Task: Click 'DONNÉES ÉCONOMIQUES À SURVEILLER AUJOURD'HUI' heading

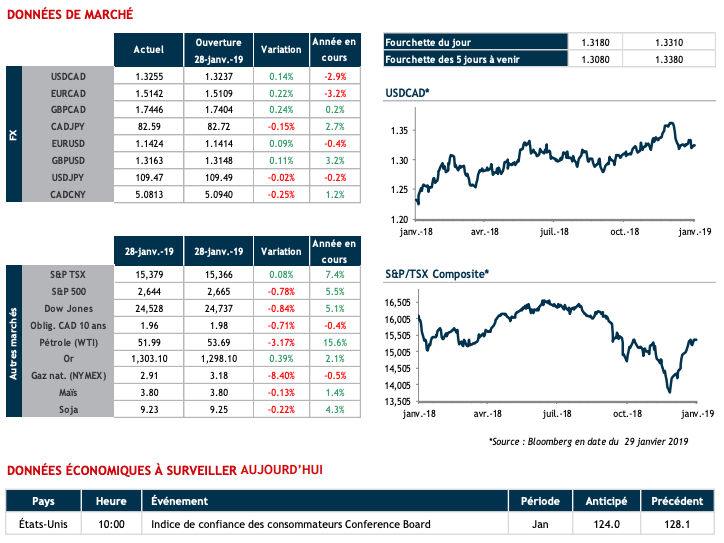Action: (x=165, y=469)
